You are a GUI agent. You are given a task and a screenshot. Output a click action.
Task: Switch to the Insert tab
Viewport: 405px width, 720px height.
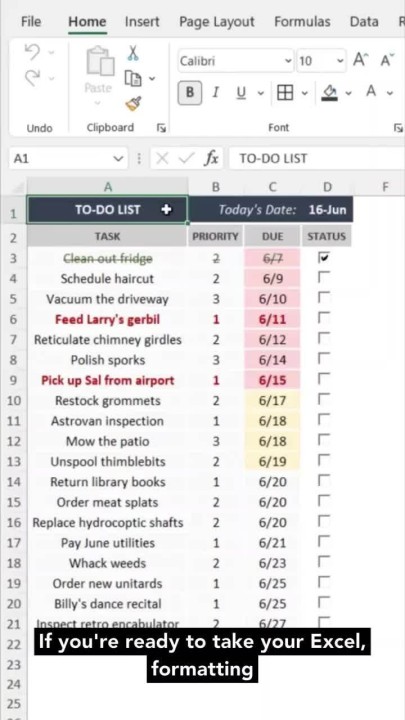142,22
